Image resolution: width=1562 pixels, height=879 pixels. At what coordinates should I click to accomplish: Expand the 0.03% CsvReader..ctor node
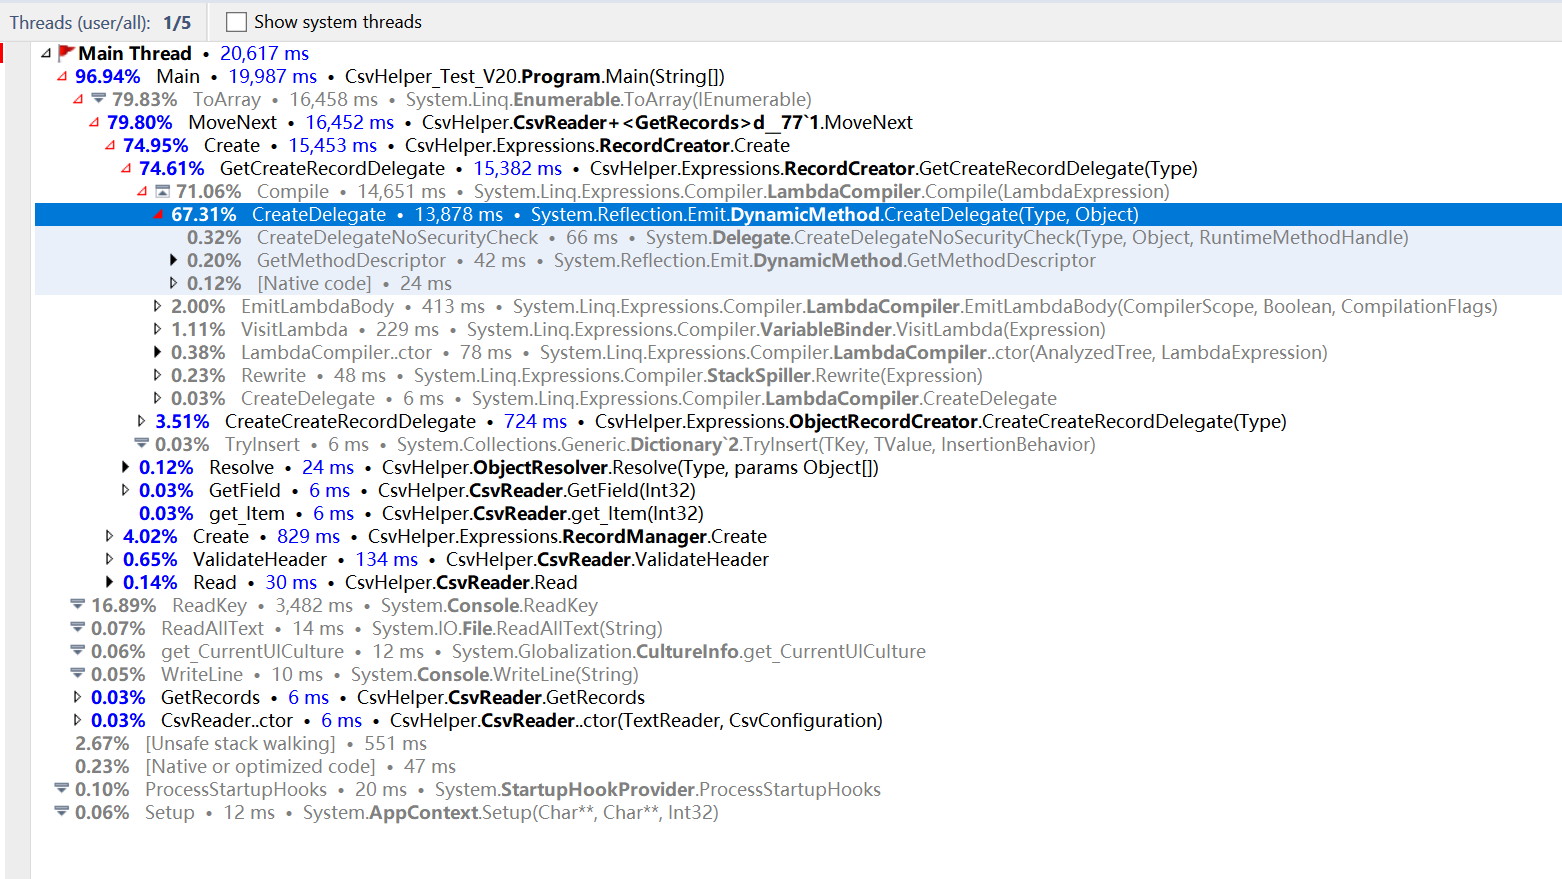click(78, 720)
